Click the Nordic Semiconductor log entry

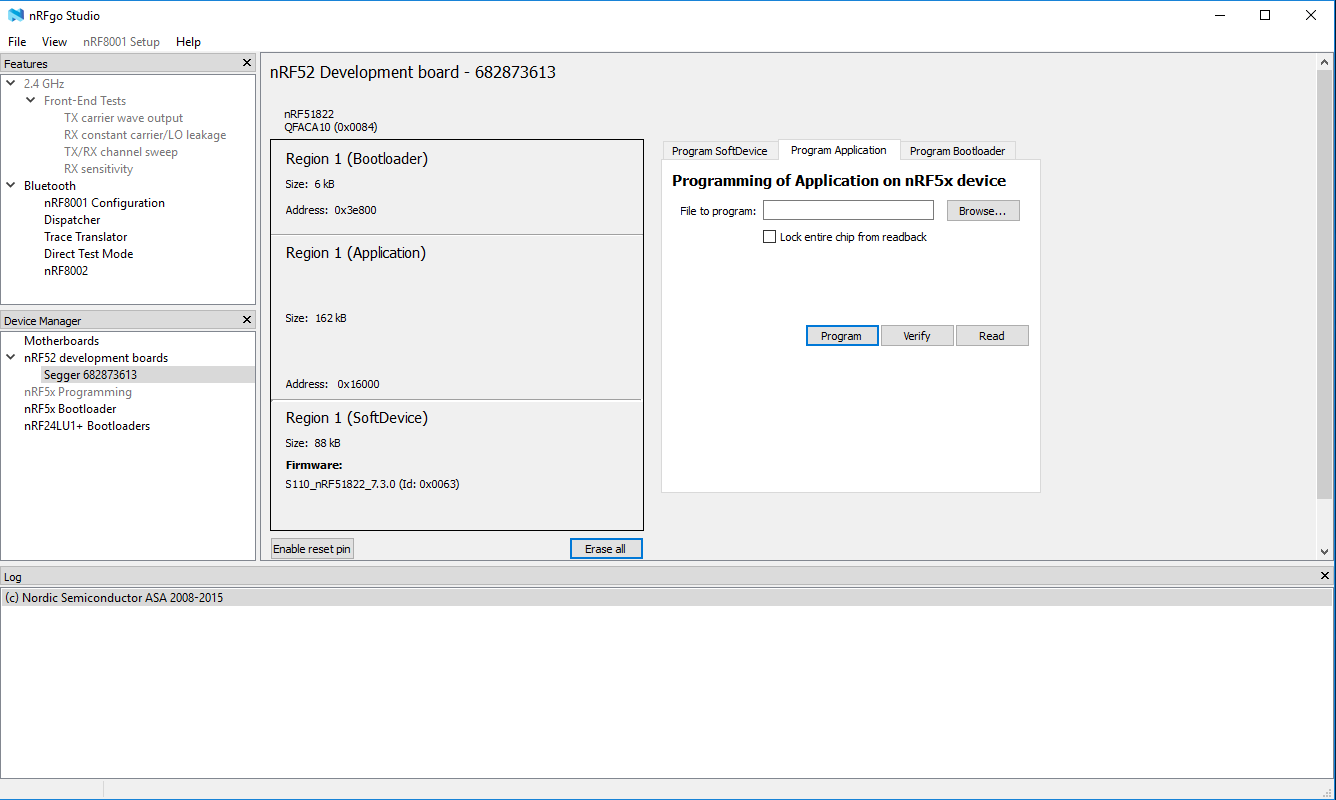coord(667,598)
